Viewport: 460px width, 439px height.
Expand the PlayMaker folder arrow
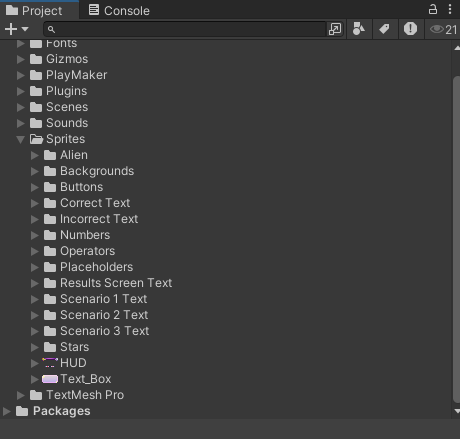coord(21,75)
